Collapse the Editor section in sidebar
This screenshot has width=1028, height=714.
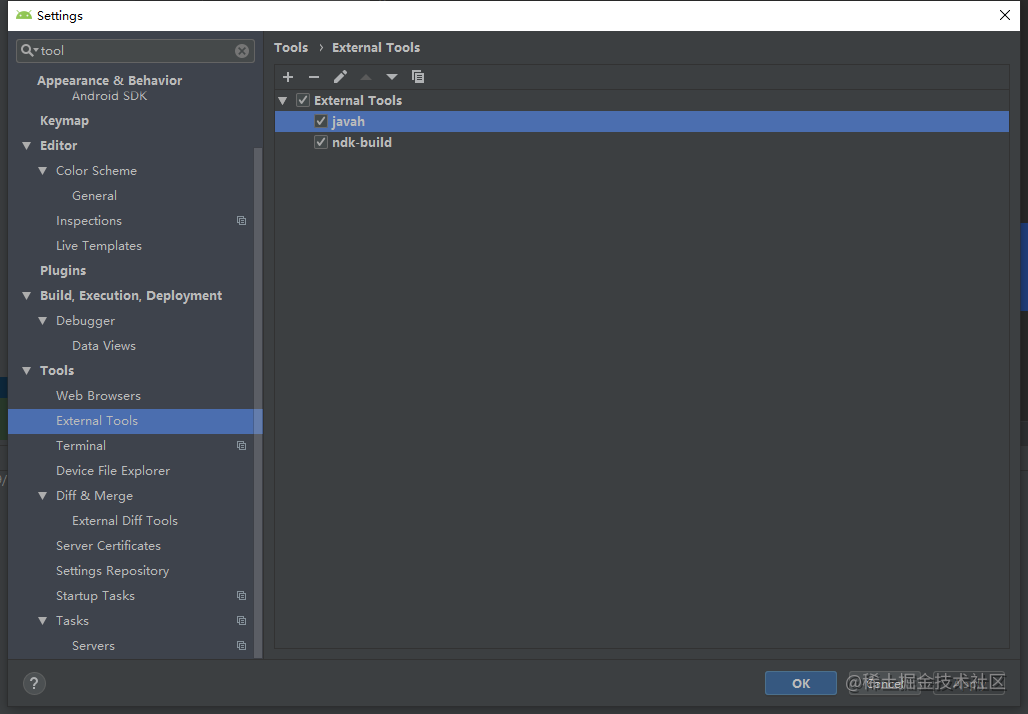[27, 146]
